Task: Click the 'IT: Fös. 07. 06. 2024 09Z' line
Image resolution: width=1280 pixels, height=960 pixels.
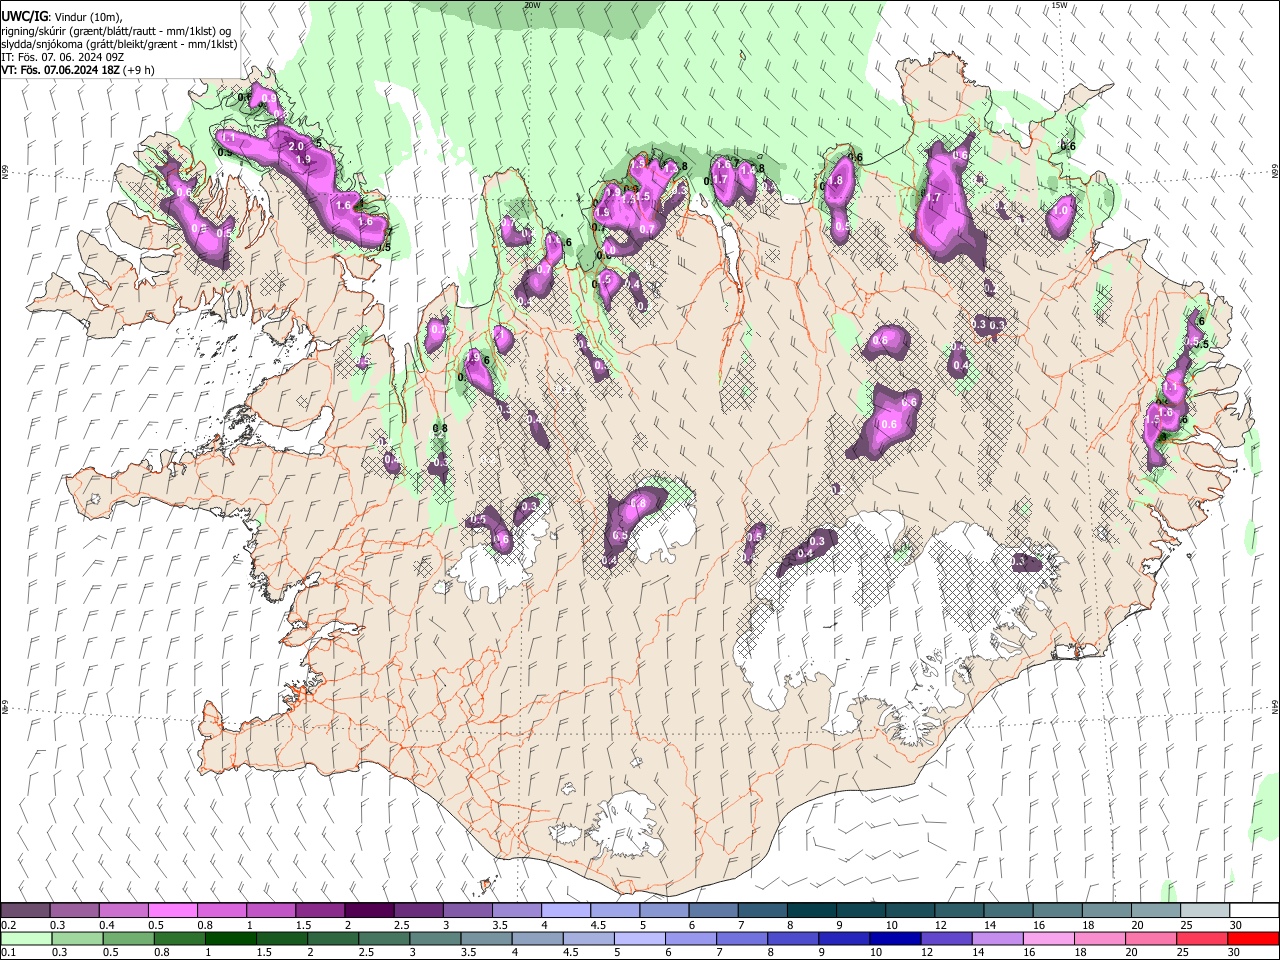Action: 62,57
